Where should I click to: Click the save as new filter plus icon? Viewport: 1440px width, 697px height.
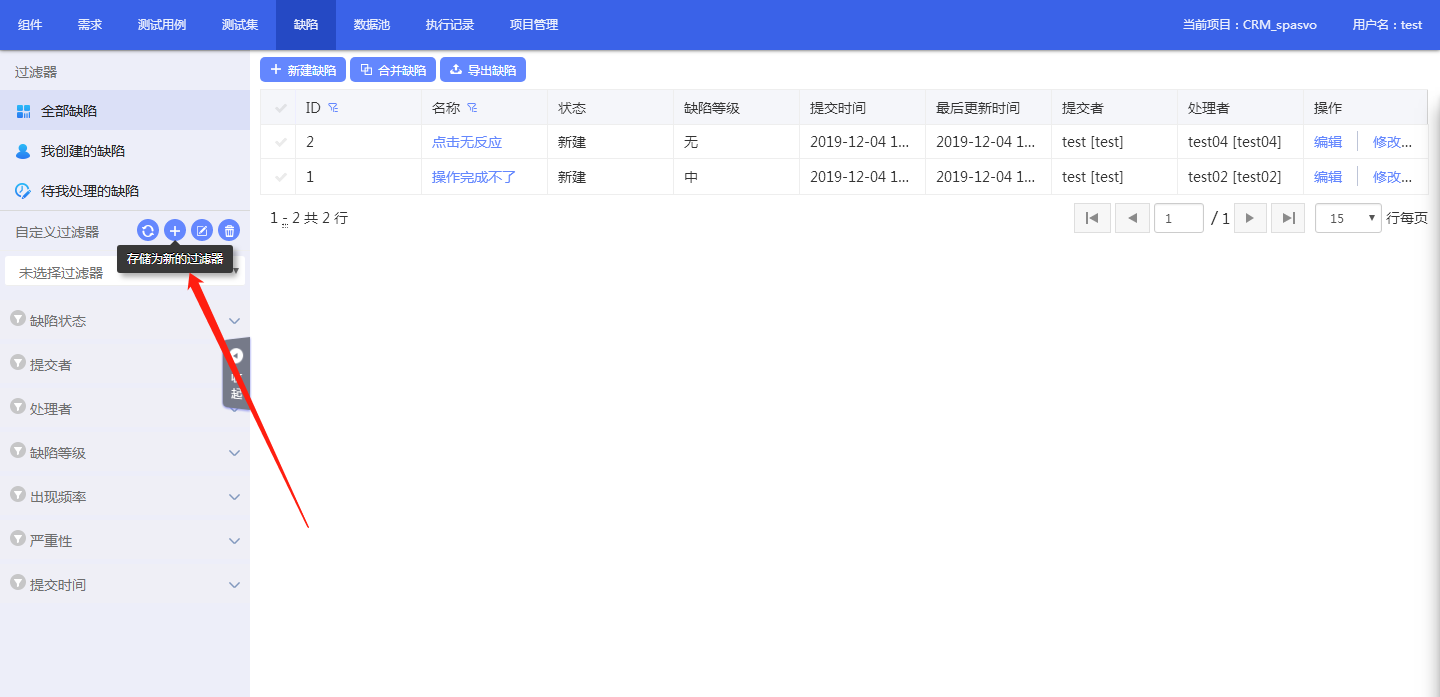(175, 231)
